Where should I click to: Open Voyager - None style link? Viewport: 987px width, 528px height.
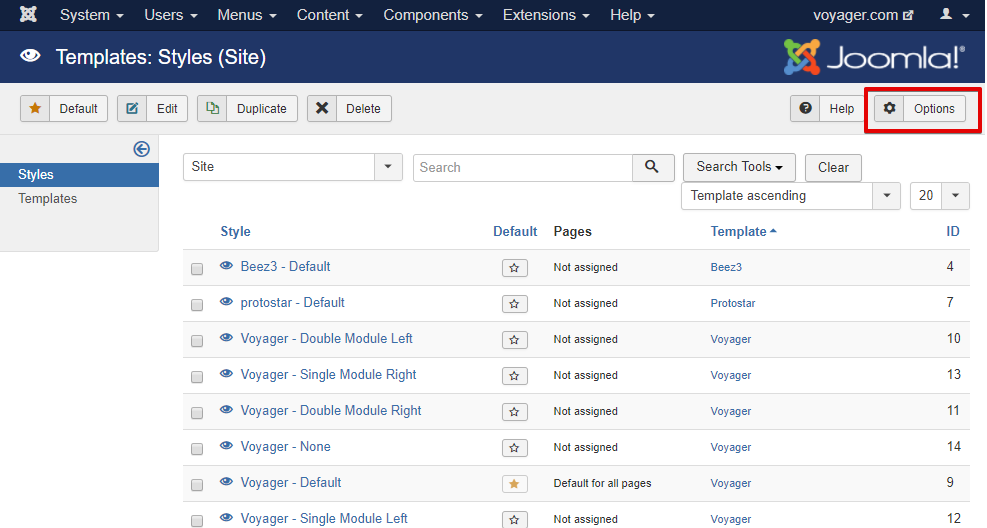click(285, 446)
